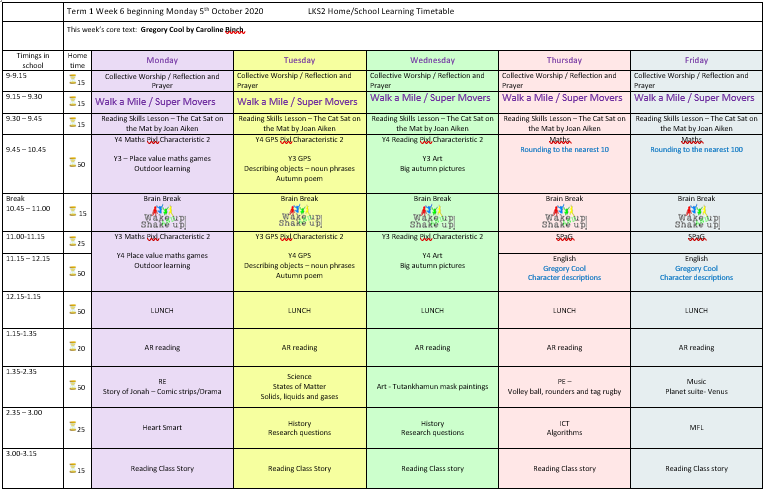Open Thursday's Rounding to the nearest 10 link
This screenshot has width=767, height=493.
pyautogui.click(x=564, y=150)
